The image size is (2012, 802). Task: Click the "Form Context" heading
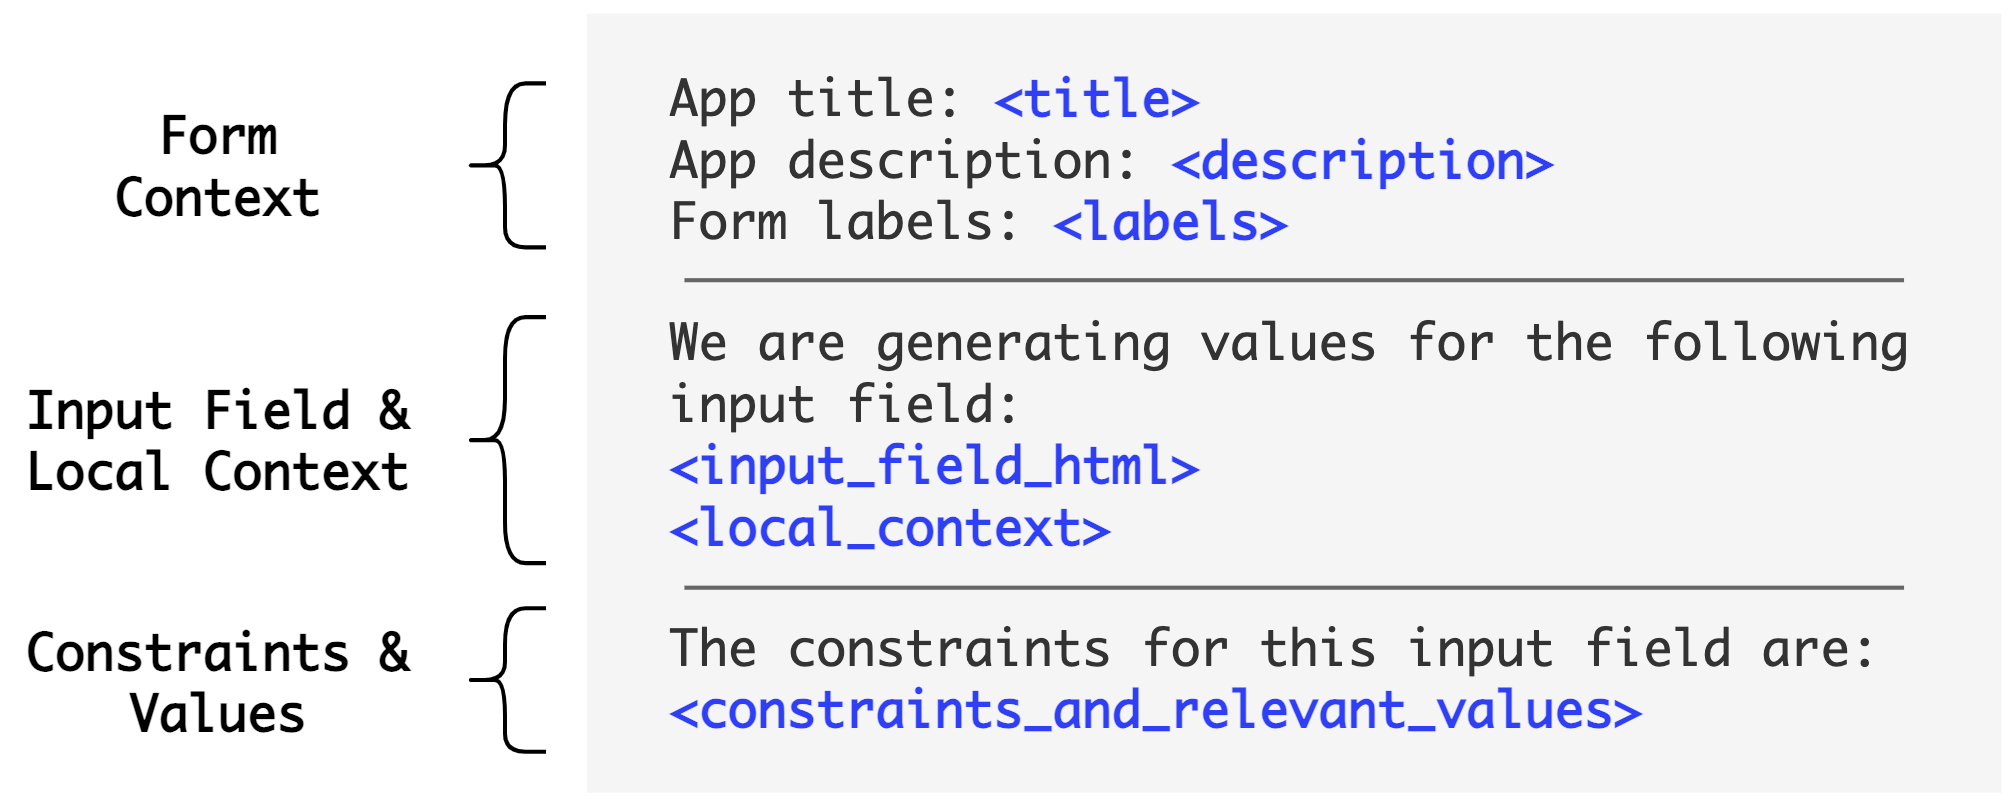pyautogui.click(x=218, y=166)
